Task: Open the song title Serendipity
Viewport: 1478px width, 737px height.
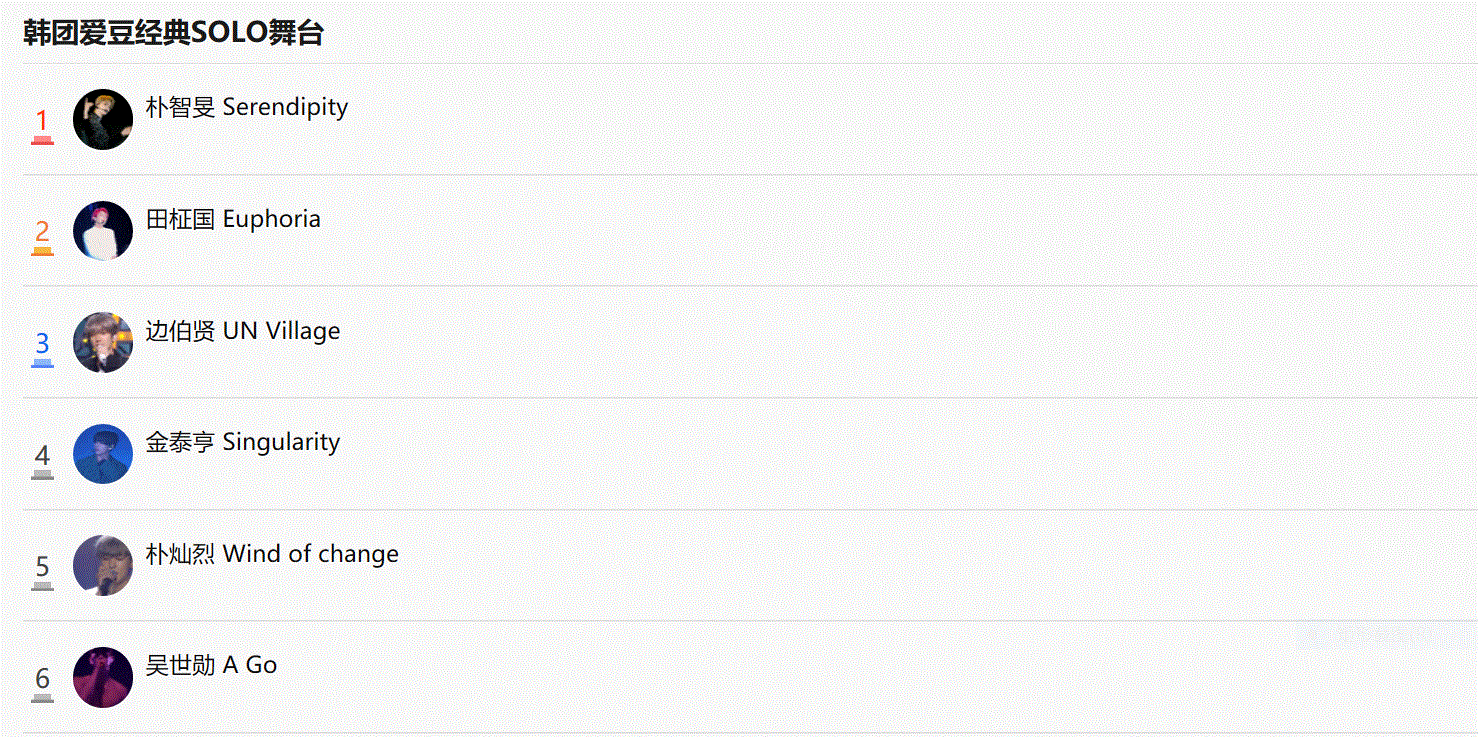Action: pos(285,108)
